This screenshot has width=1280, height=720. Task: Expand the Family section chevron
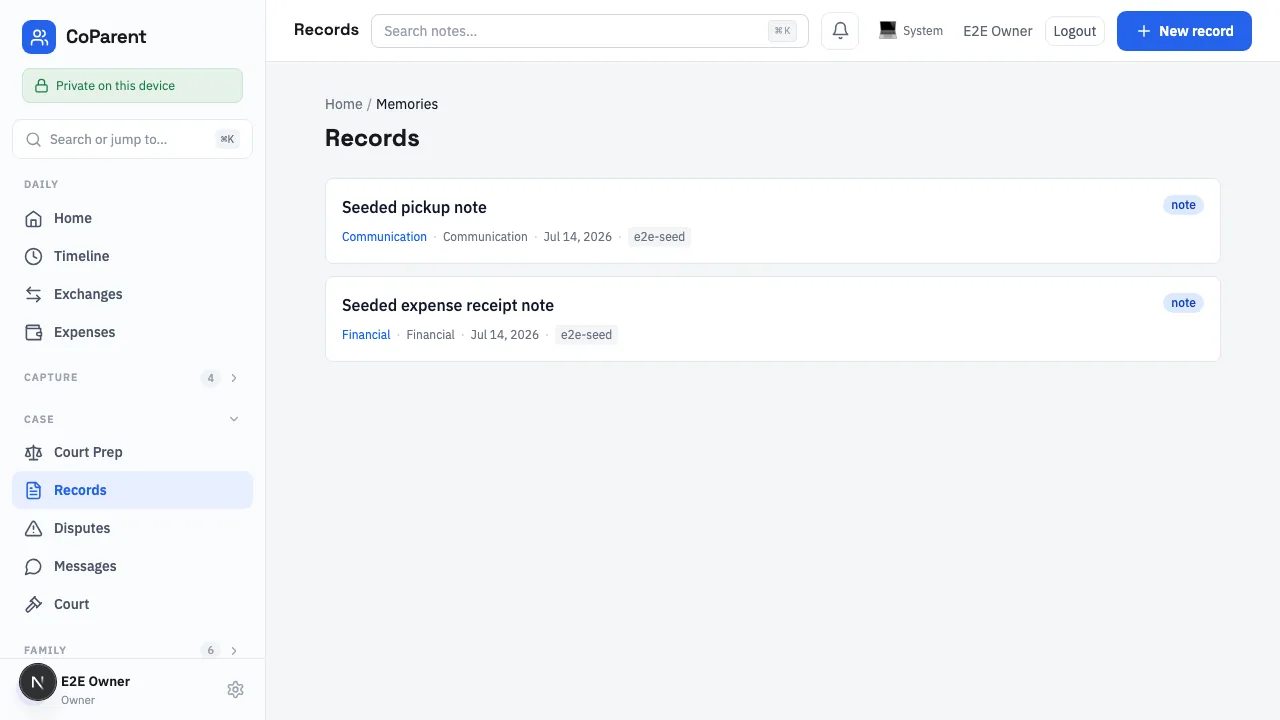point(234,650)
